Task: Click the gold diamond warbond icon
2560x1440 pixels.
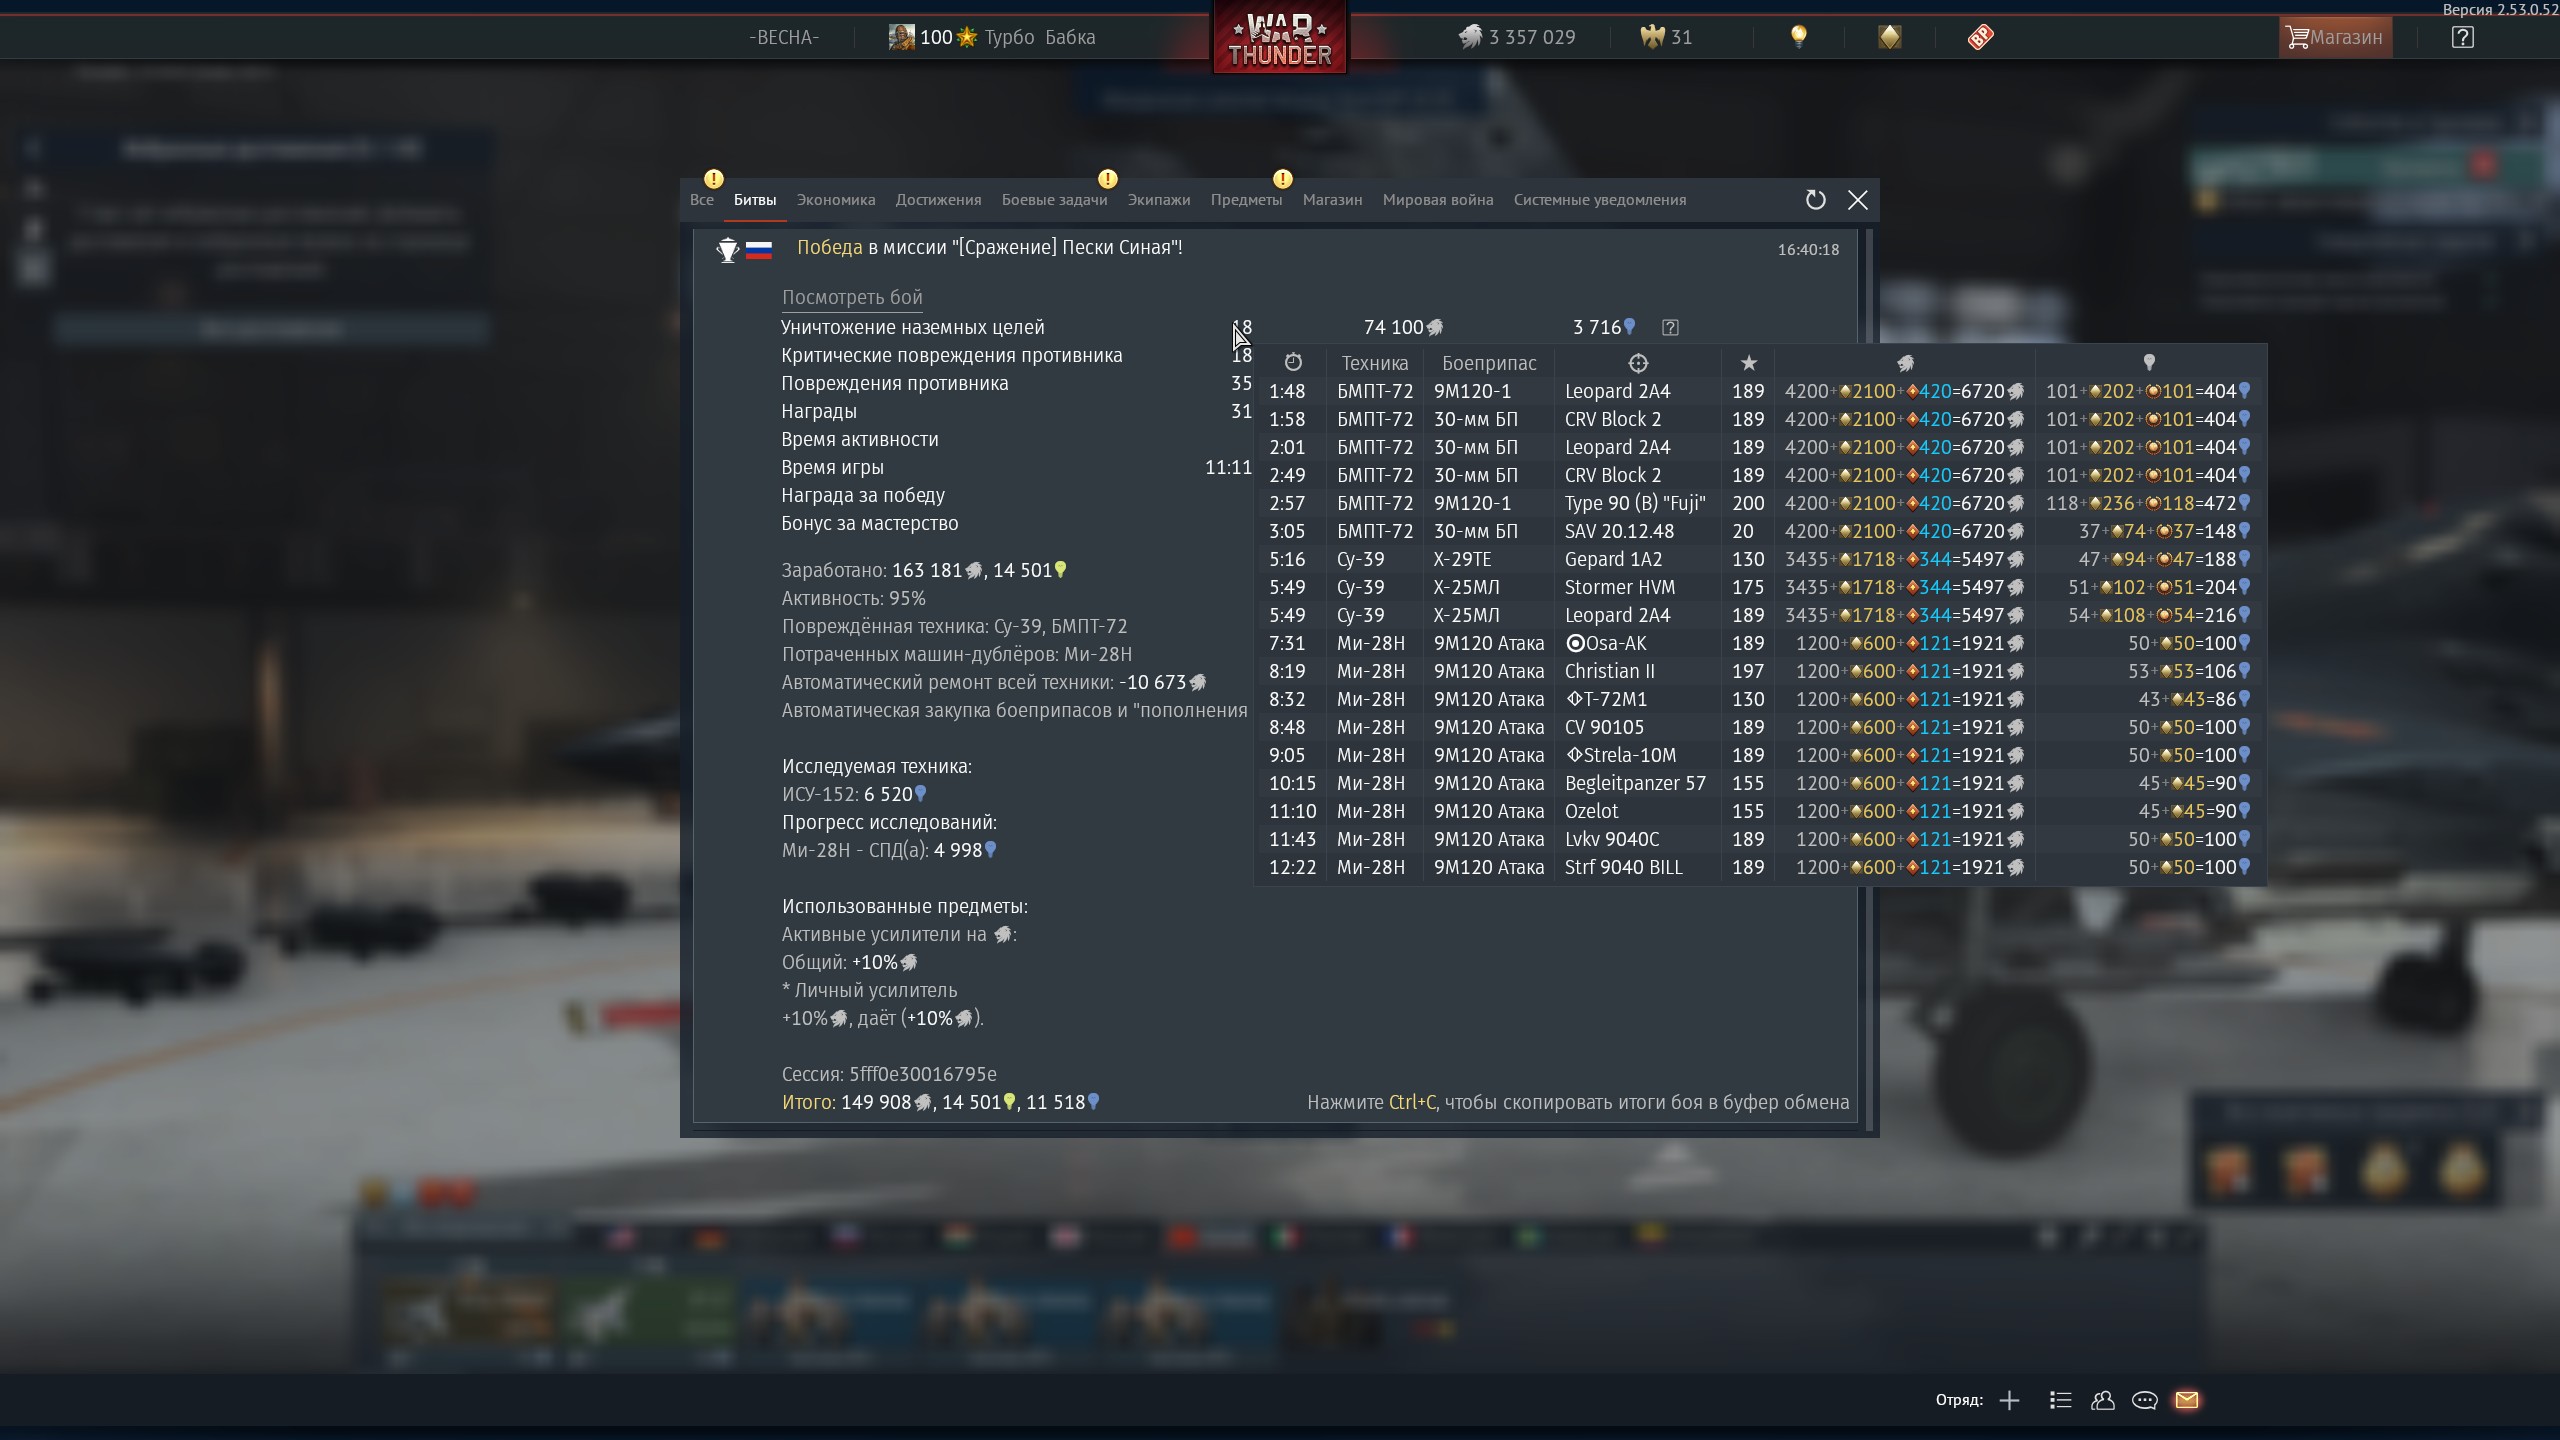Action: [x=1889, y=37]
